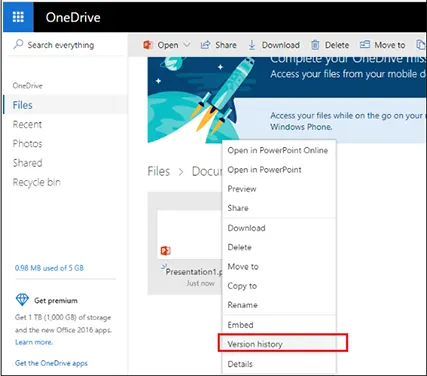Click the Download arrow icon in toolbar

coord(252,45)
